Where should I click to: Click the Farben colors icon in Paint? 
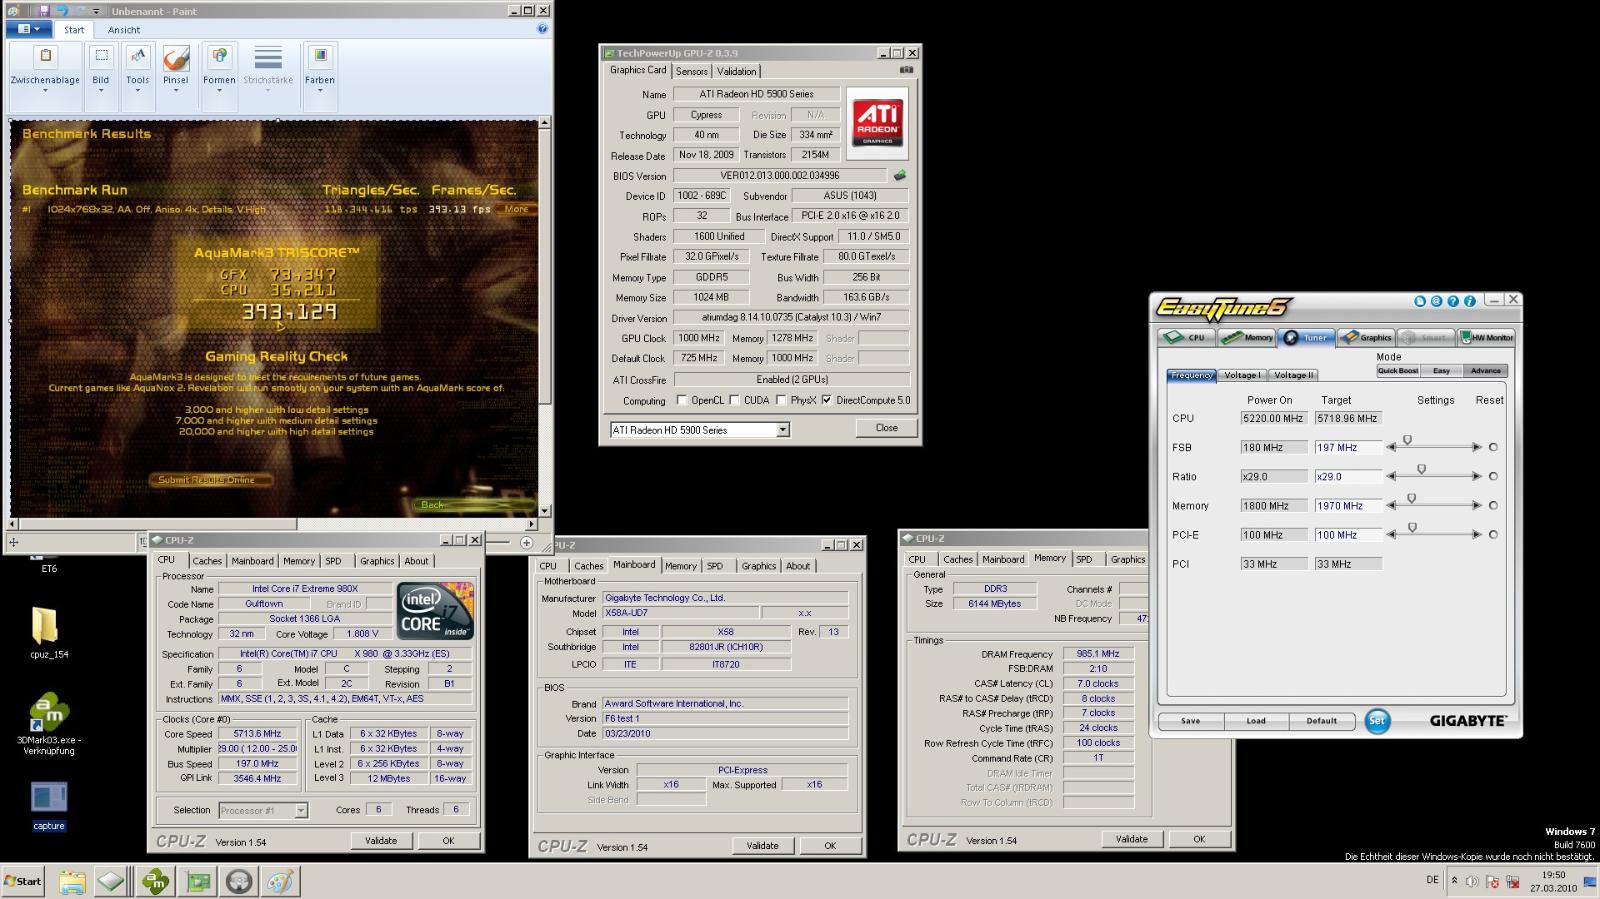(320, 57)
